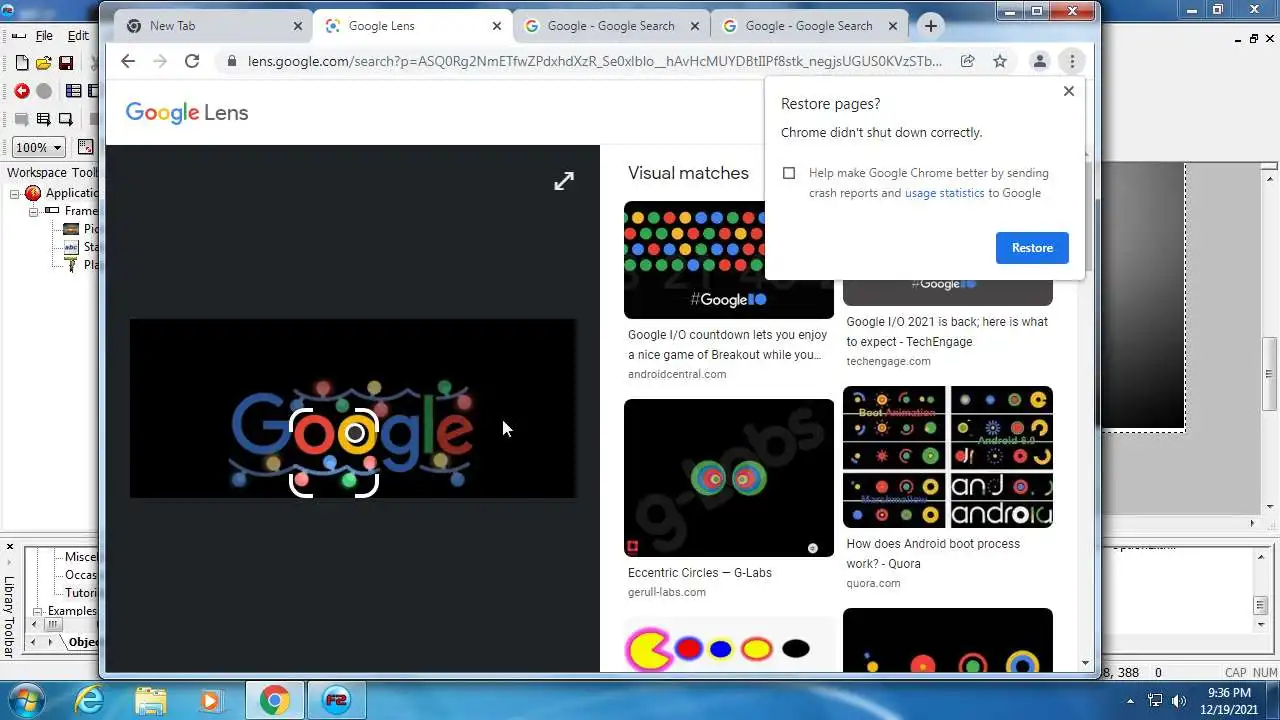The width and height of the screenshot is (1280, 720).
Task: Close the Google Lens tab
Action: [x=496, y=26]
